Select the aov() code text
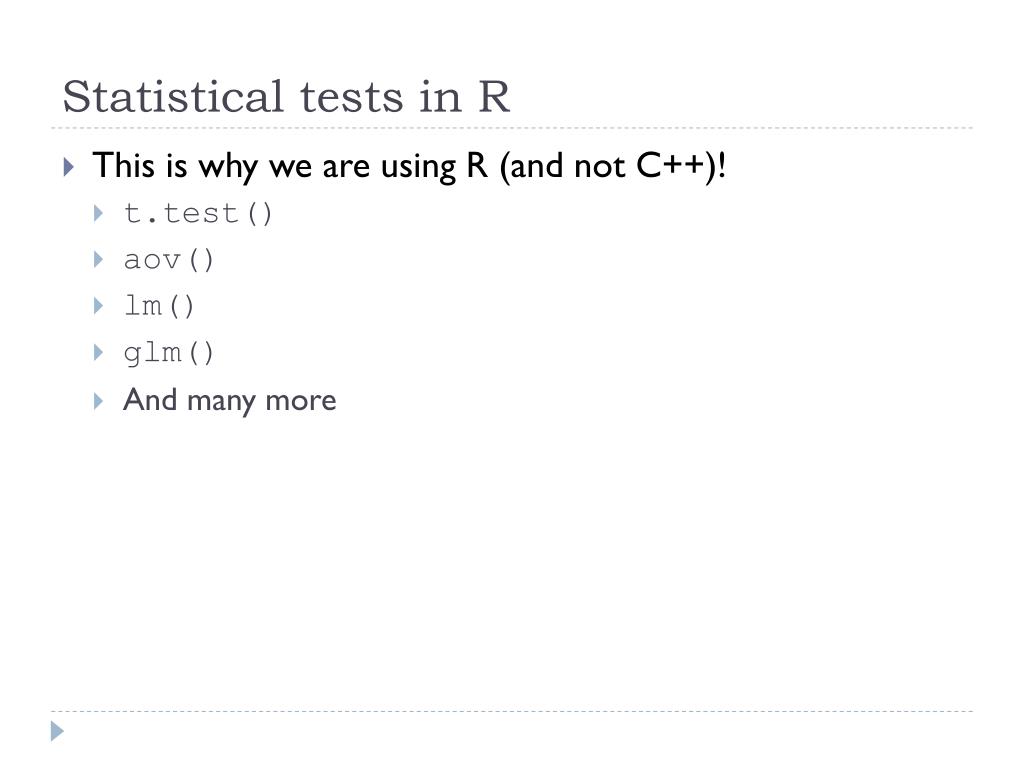Viewport: 1024px width, 768px height. 168,260
